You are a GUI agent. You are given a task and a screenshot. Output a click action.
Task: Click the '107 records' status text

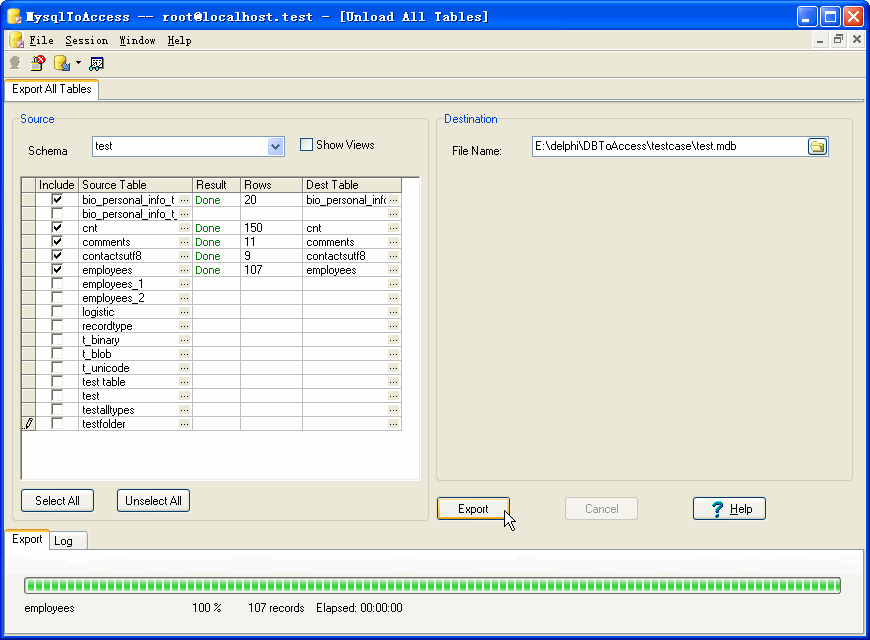coord(276,608)
